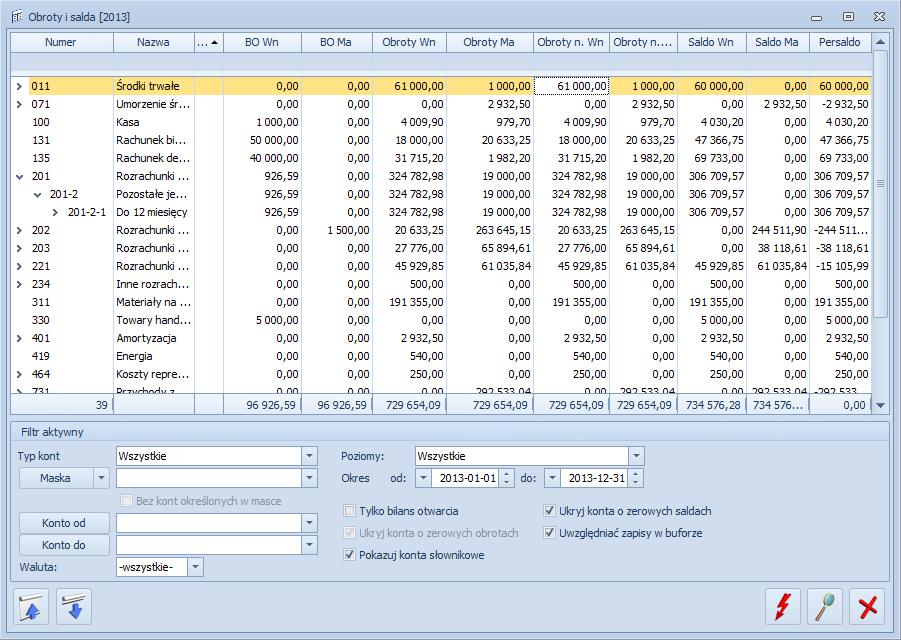Open the Okres do date type dropdown
Screen dimensions: 901x640
click(552, 478)
